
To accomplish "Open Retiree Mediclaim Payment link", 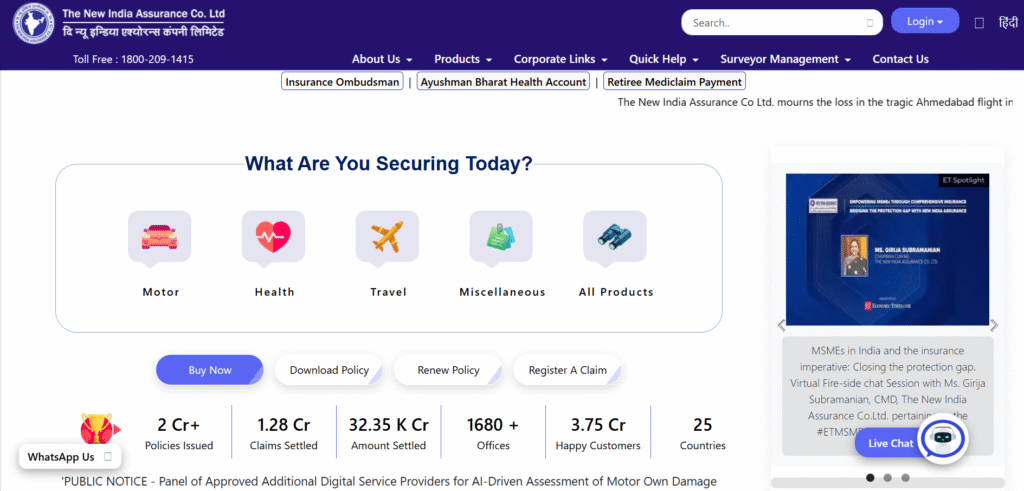I will pyautogui.click(x=675, y=82).
